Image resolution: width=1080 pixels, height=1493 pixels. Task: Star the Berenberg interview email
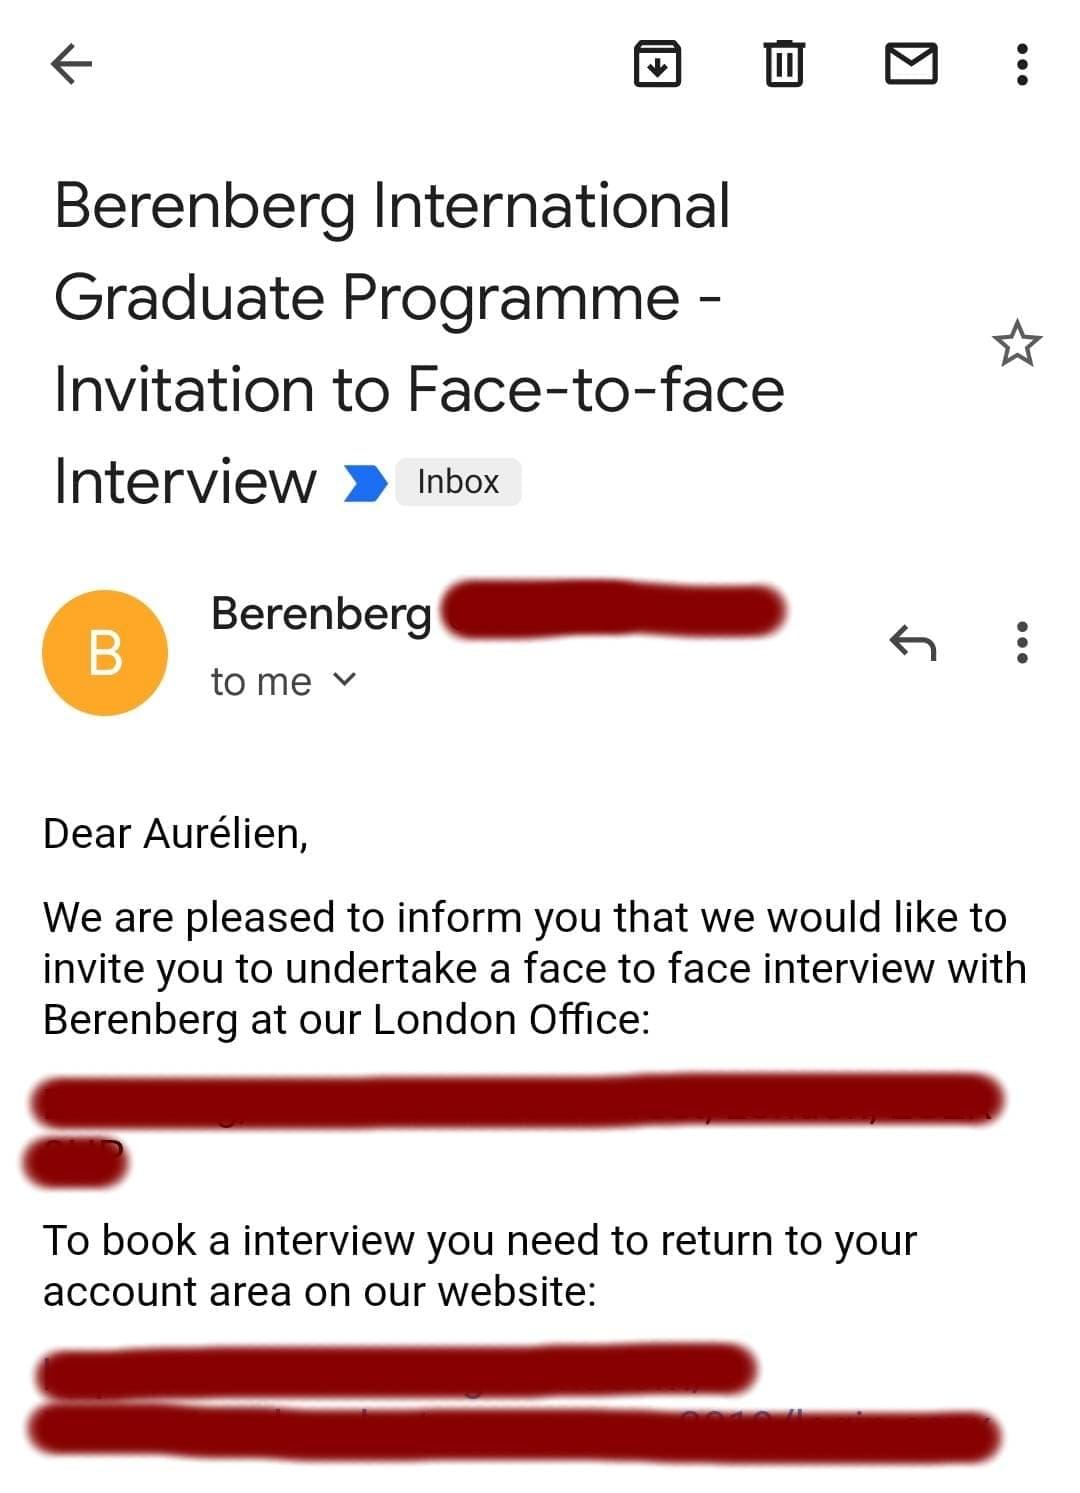[1016, 344]
